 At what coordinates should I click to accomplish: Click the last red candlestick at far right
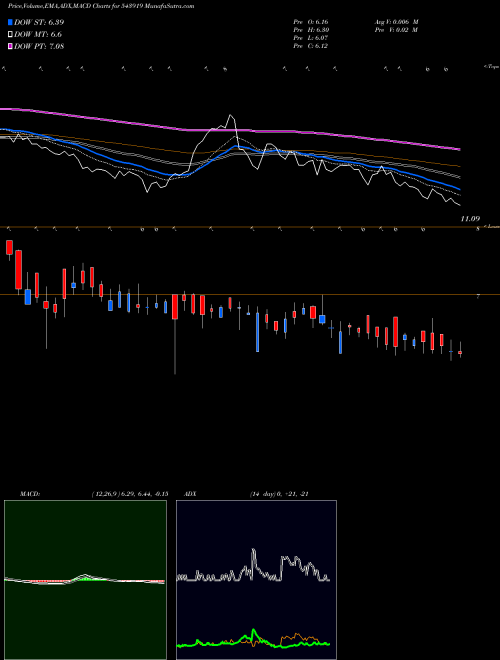pos(460,352)
